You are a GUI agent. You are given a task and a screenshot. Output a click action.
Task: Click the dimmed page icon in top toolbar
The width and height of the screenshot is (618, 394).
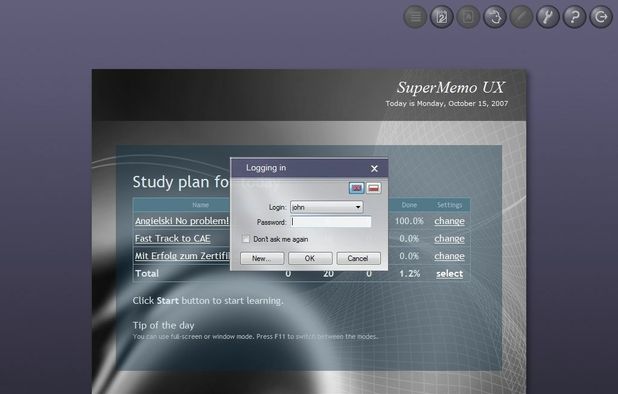point(468,17)
